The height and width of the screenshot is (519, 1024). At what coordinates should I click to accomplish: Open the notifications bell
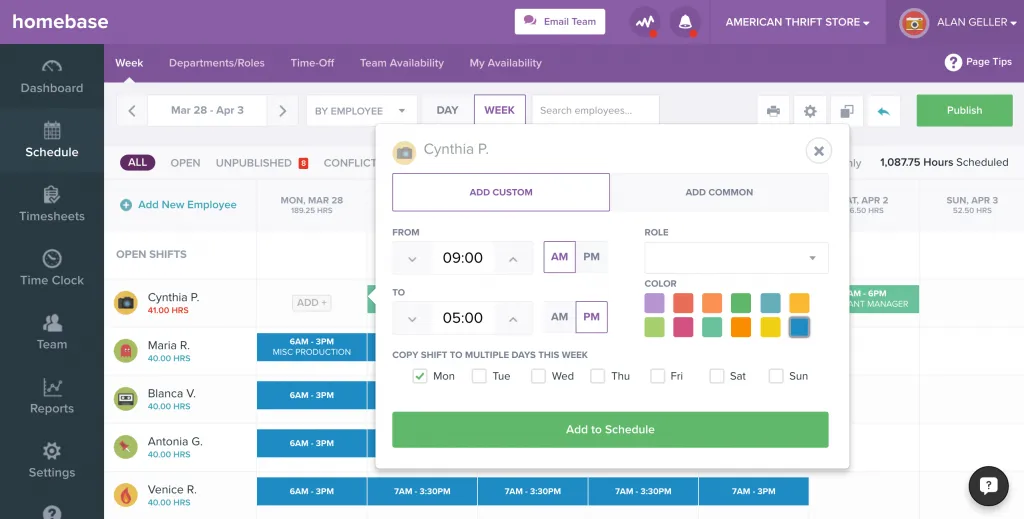pos(685,22)
